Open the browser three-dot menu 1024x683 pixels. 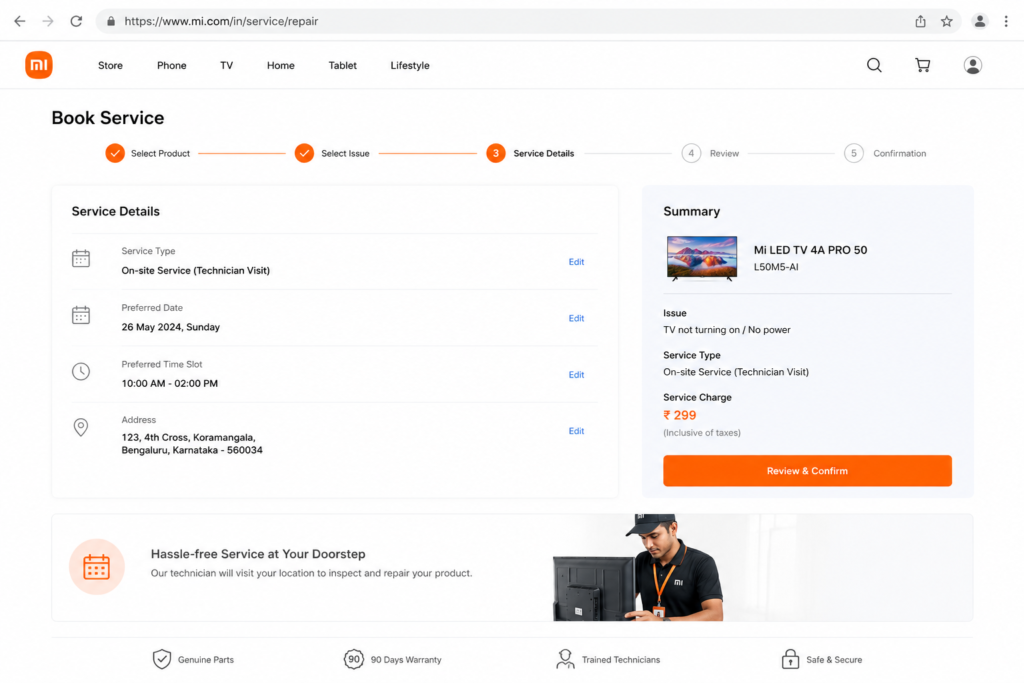[1006, 21]
